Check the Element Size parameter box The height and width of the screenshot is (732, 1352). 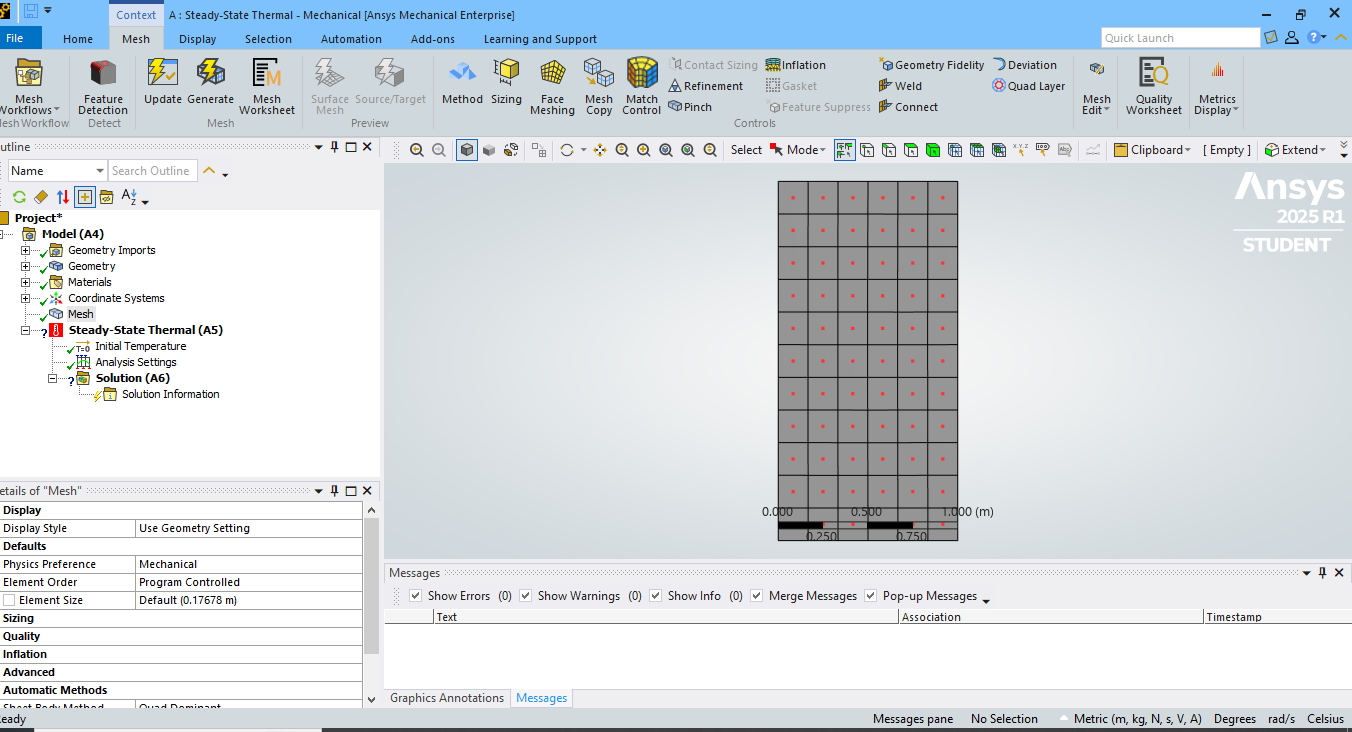(9, 600)
